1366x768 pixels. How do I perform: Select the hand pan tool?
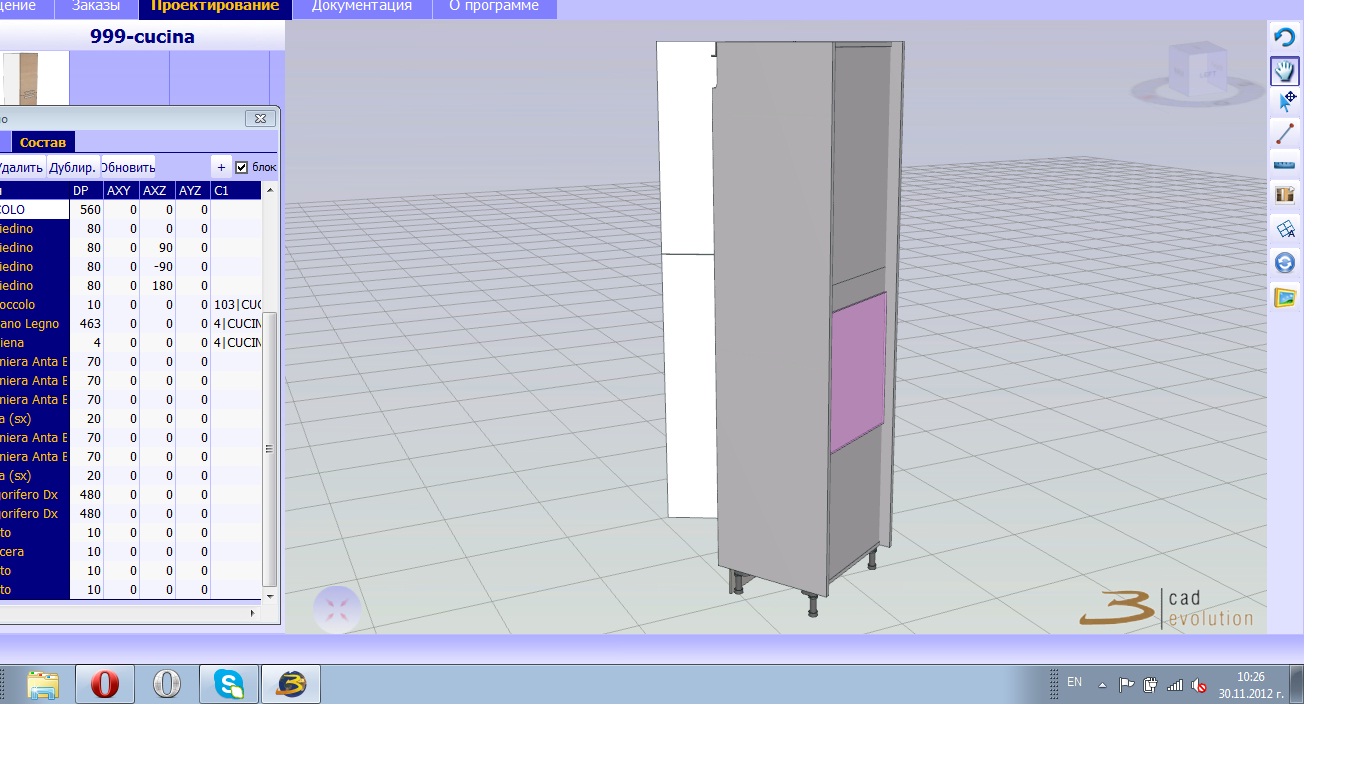point(1285,71)
